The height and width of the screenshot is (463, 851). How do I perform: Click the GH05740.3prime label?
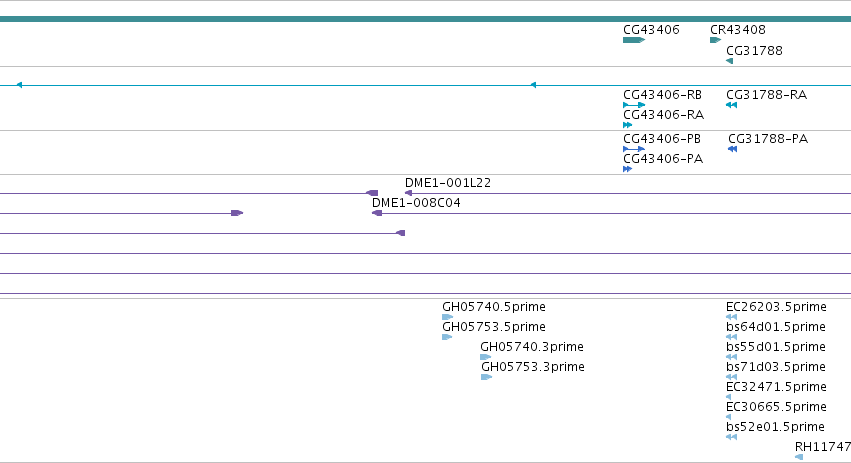pyautogui.click(x=532, y=347)
